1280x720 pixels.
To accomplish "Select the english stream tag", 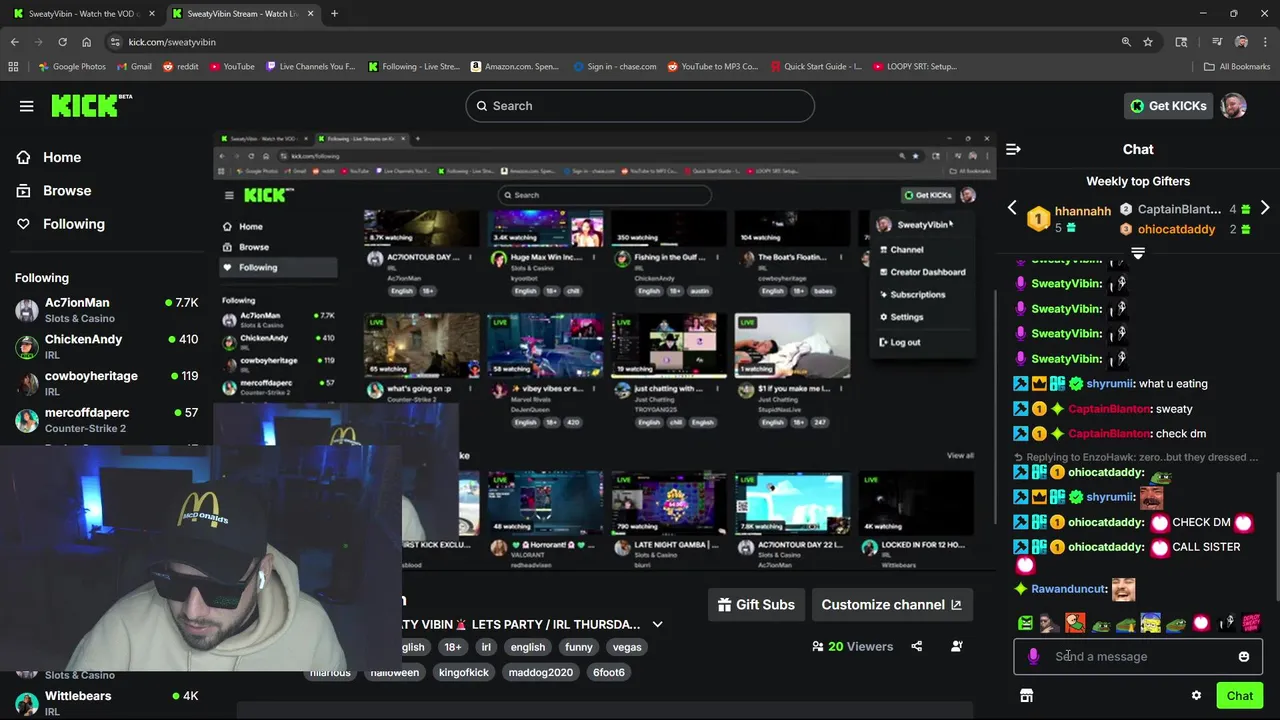I will click(528, 647).
